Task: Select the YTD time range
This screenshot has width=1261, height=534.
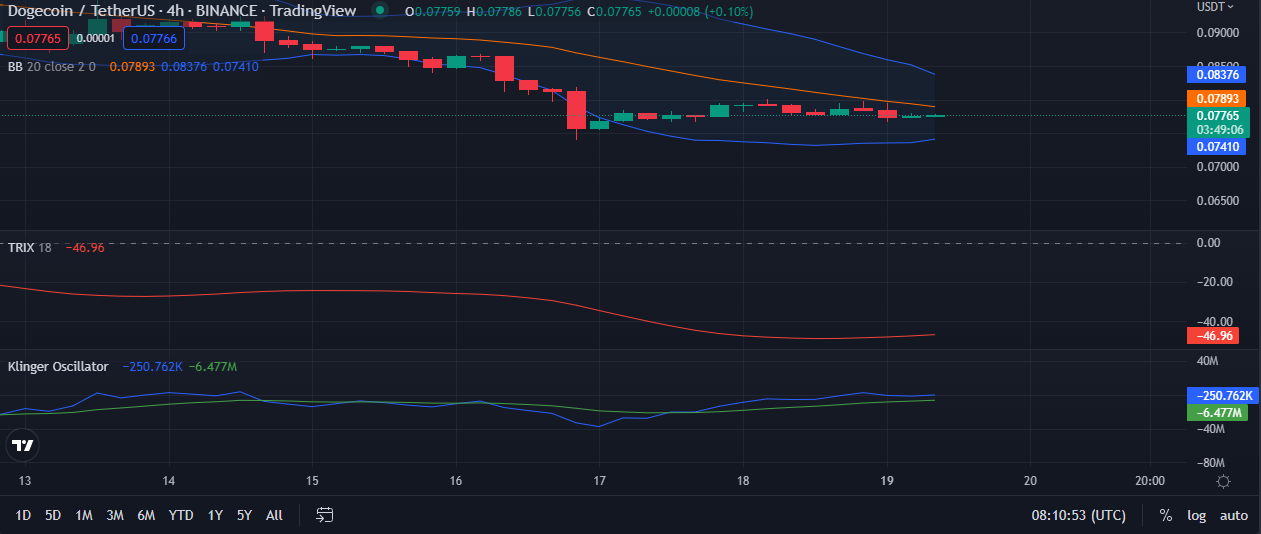Action: pyautogui.click(x=181, y=515)
